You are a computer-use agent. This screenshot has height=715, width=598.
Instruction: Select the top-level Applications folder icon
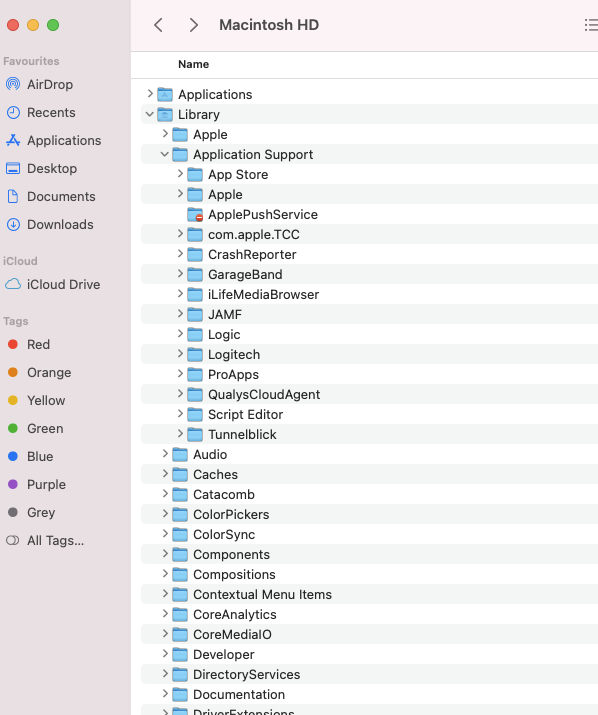pos(165,94)
